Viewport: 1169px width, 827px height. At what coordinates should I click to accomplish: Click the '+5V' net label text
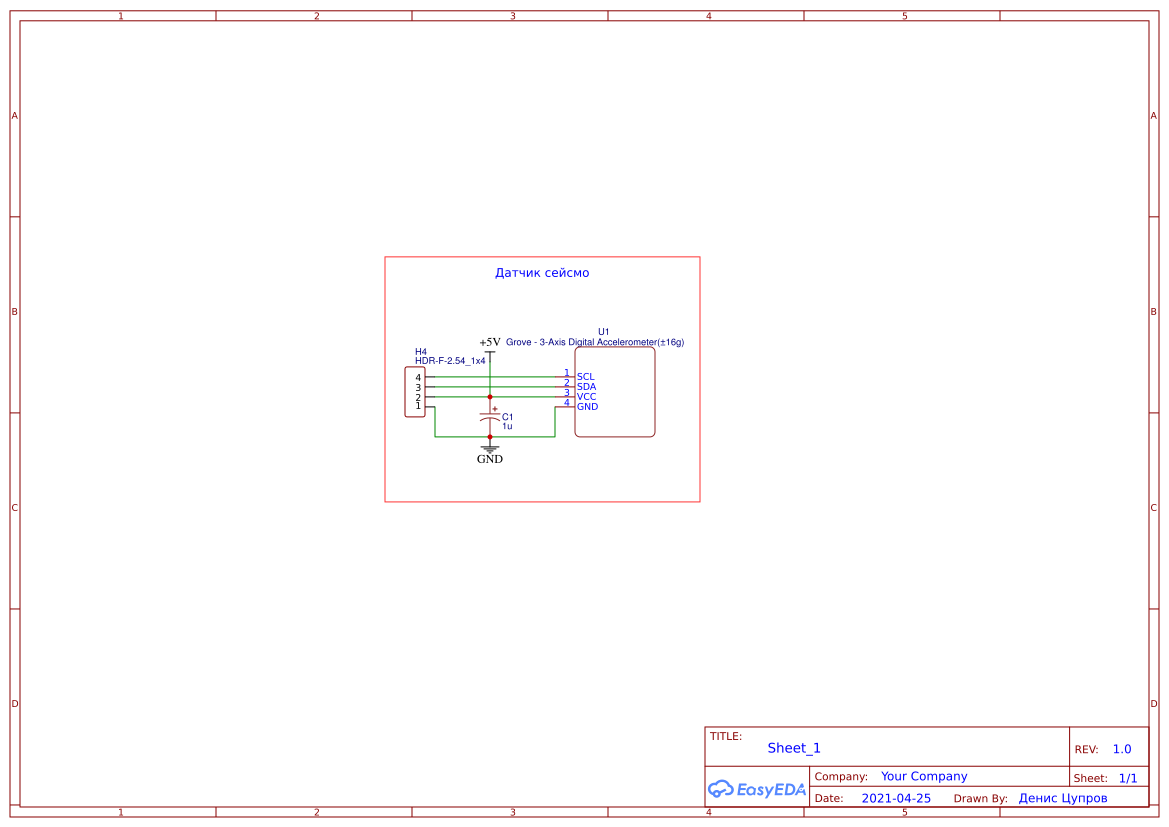coord(490,342)
